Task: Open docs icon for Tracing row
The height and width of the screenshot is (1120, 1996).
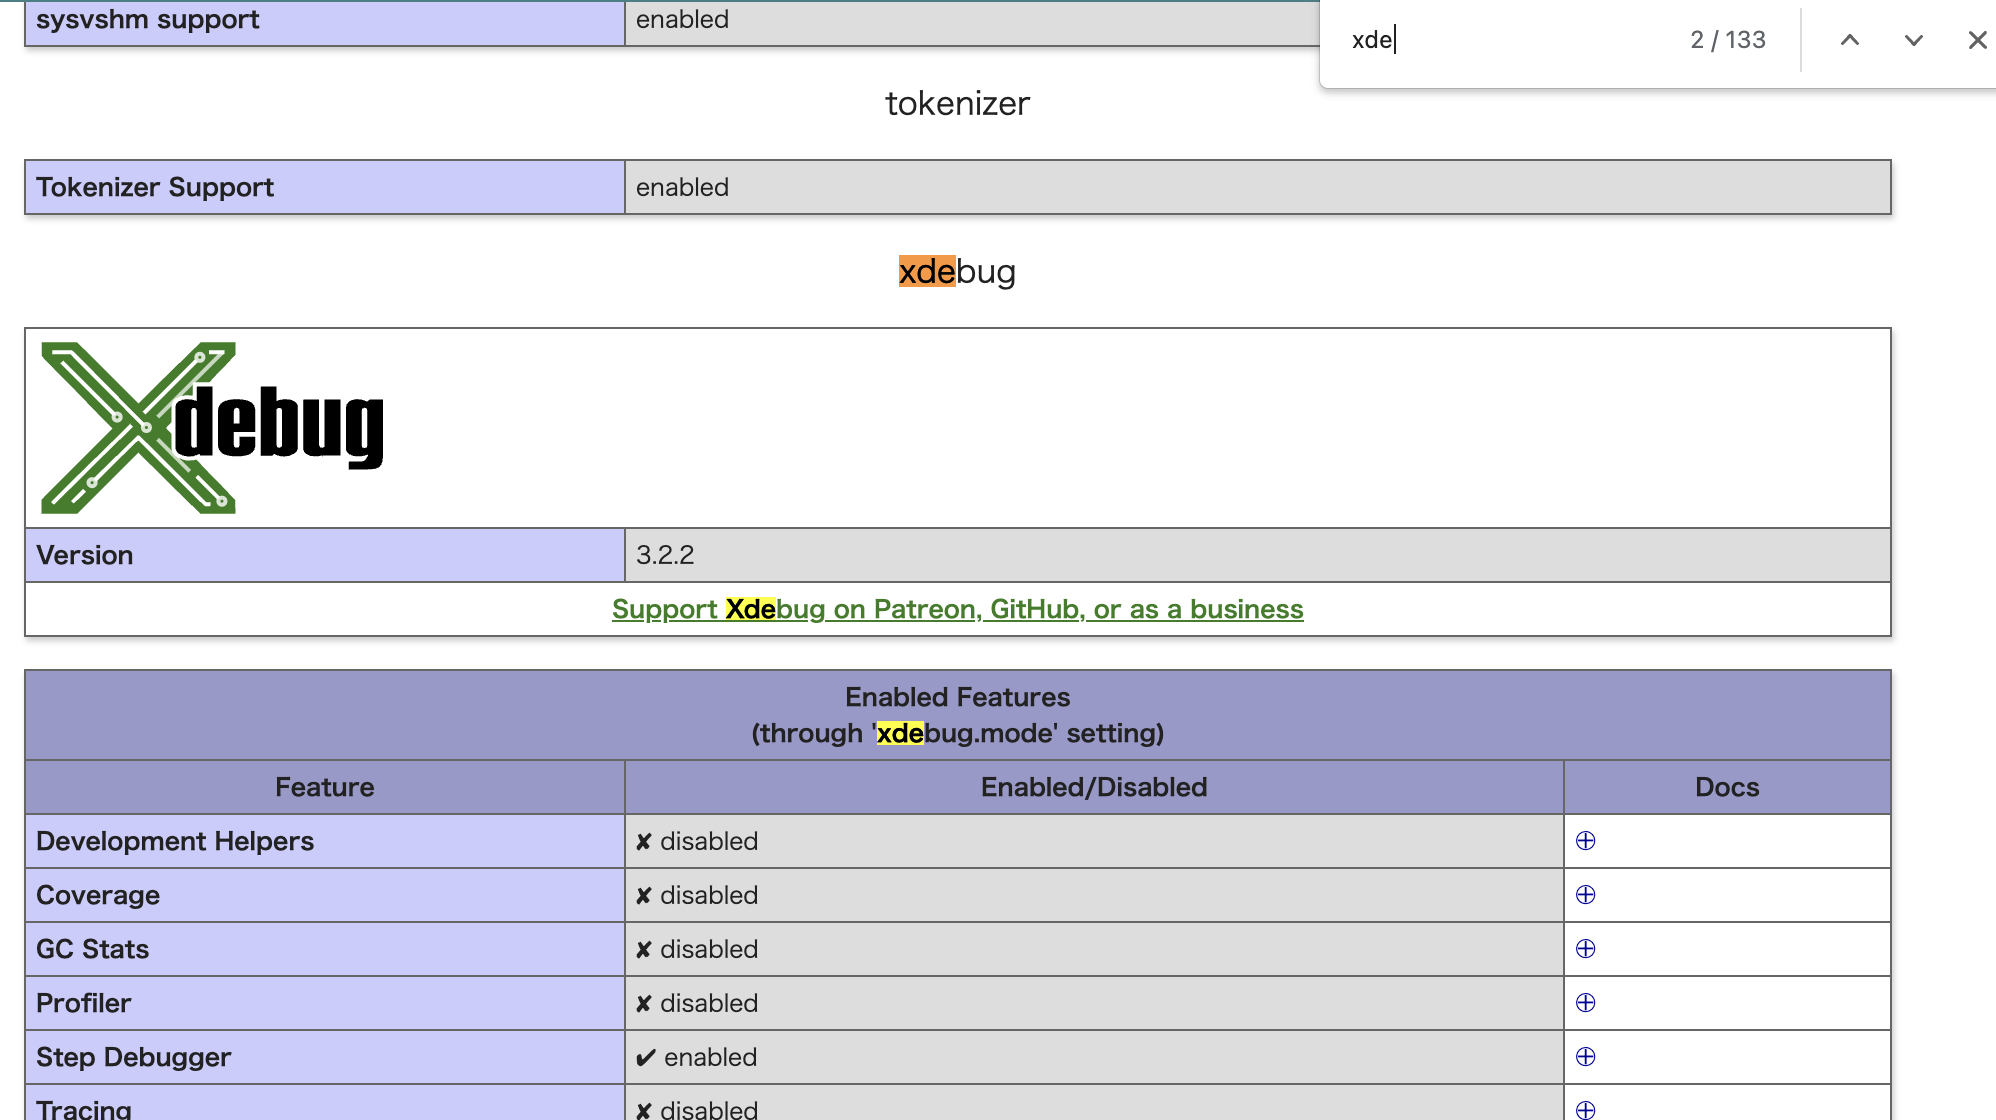Action: (1585, 1109)
